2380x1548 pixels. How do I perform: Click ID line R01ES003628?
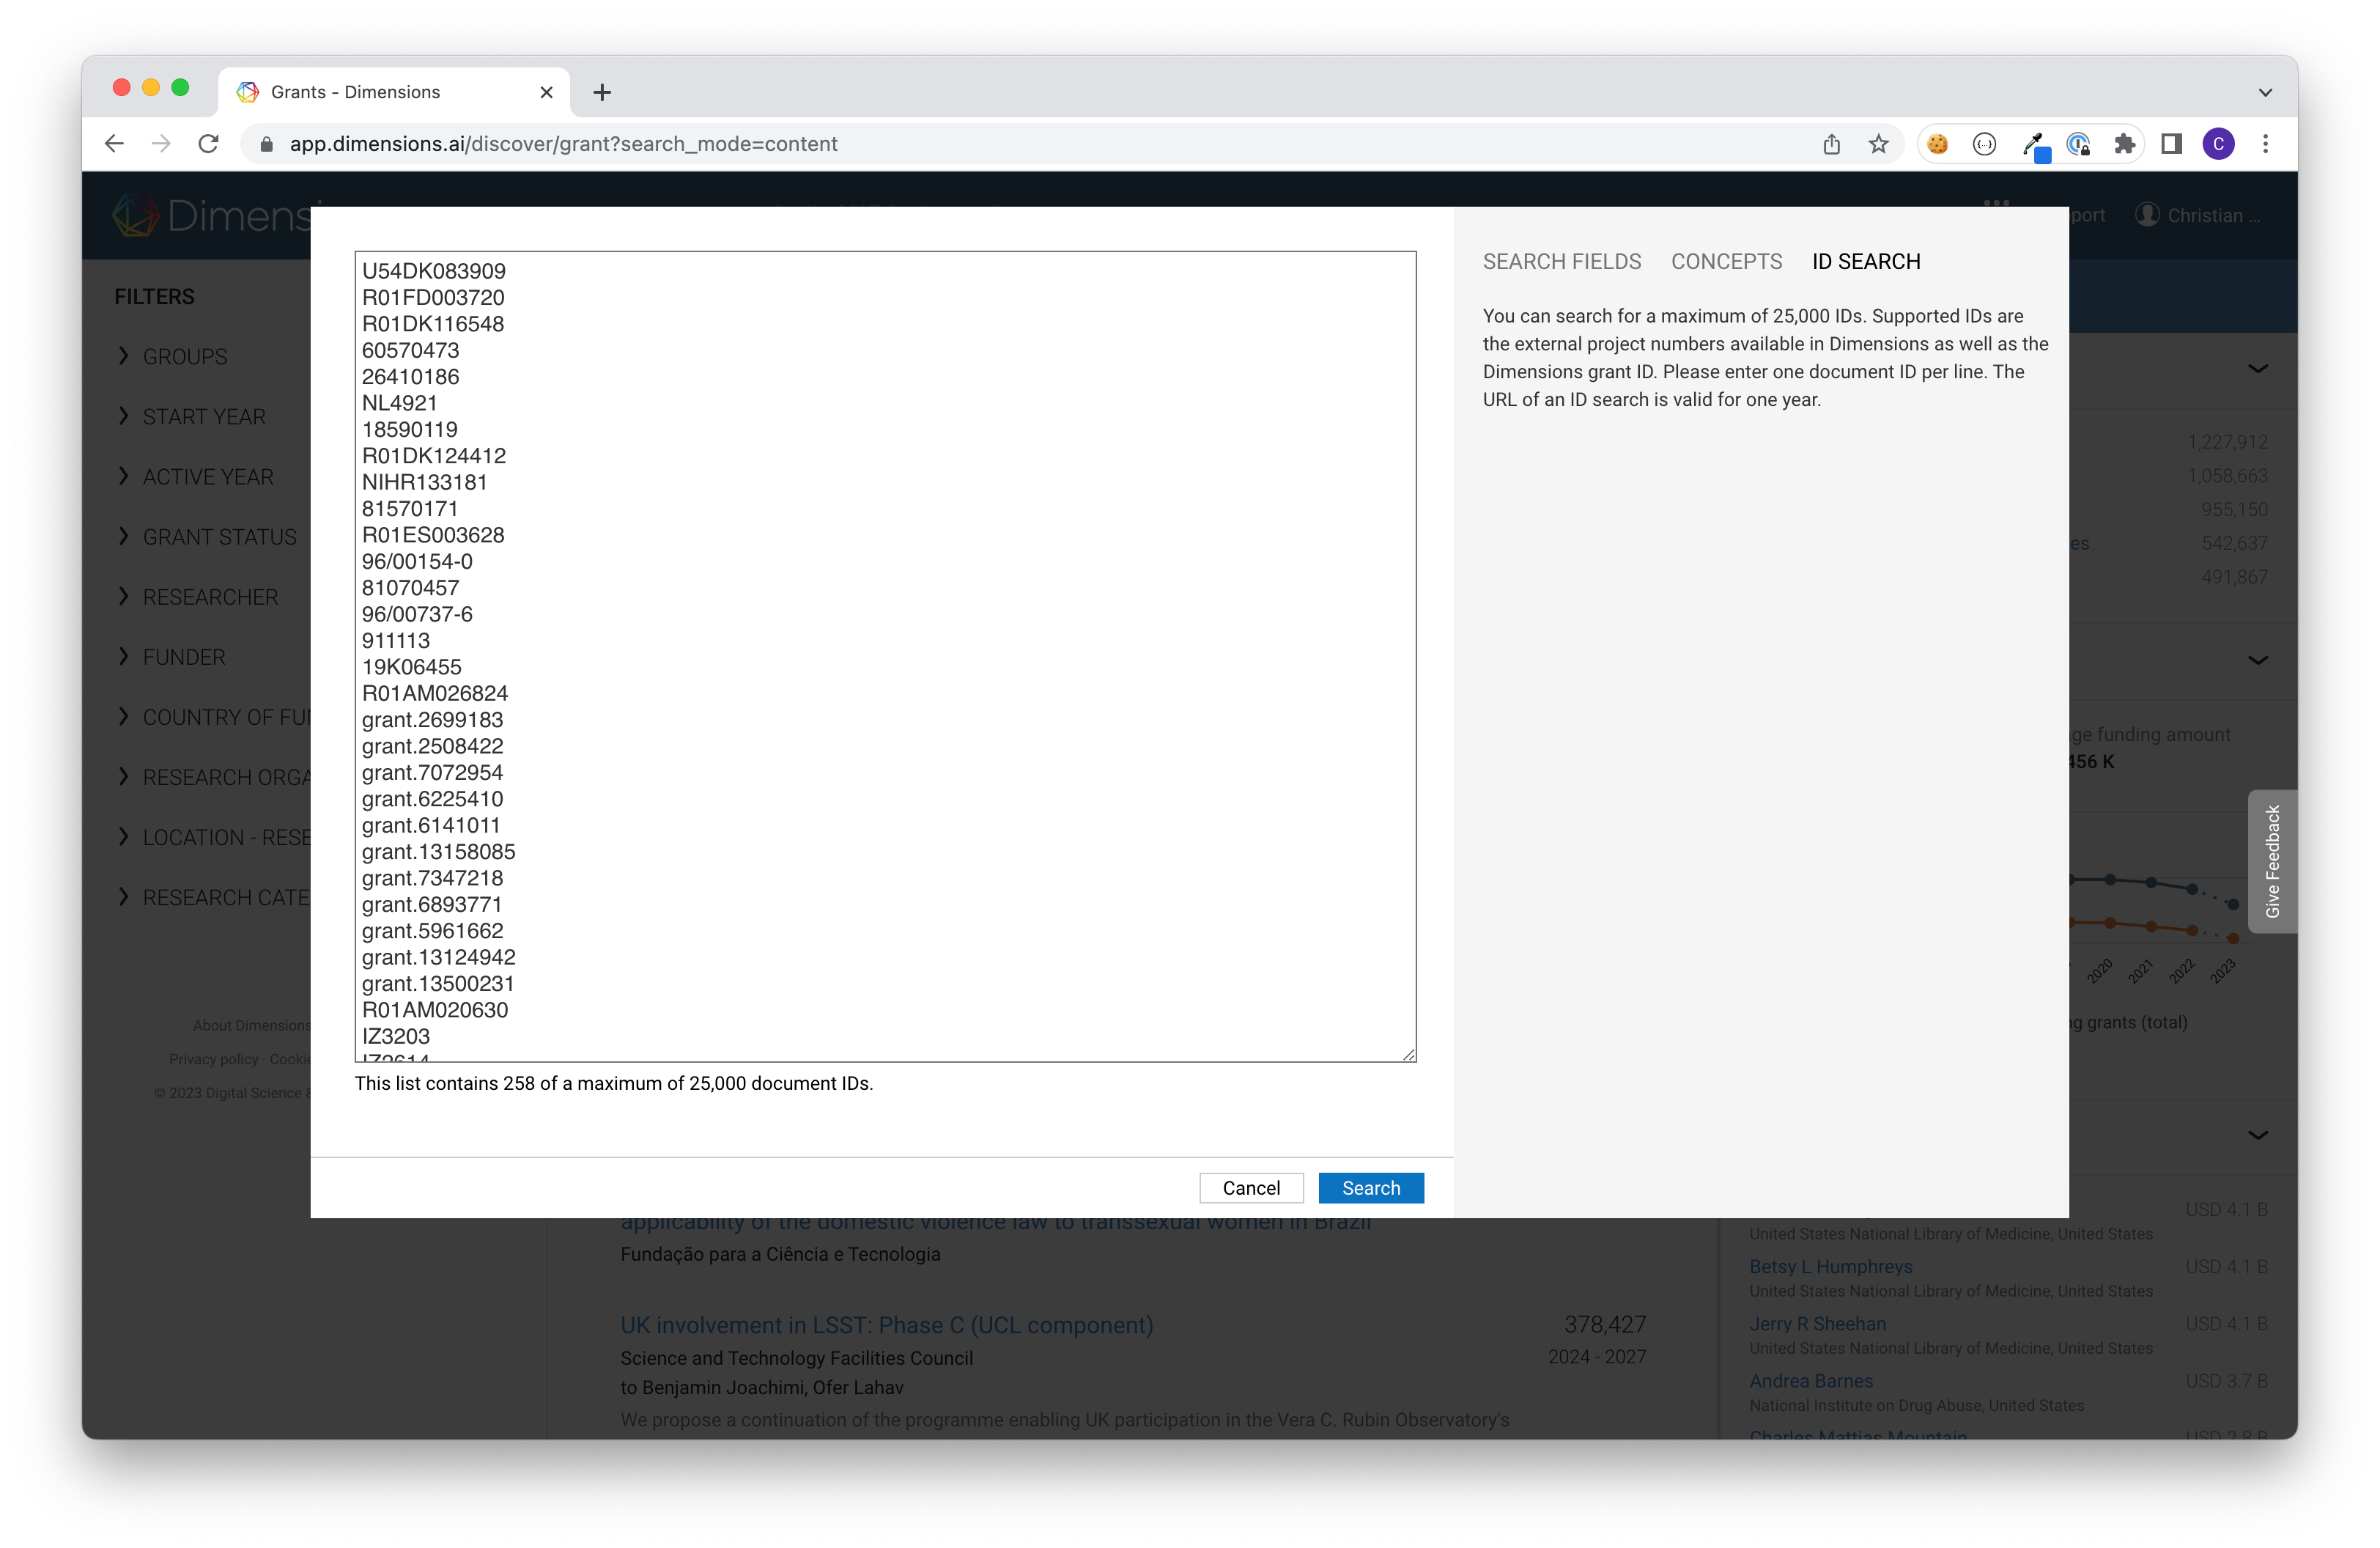point(432,535)
